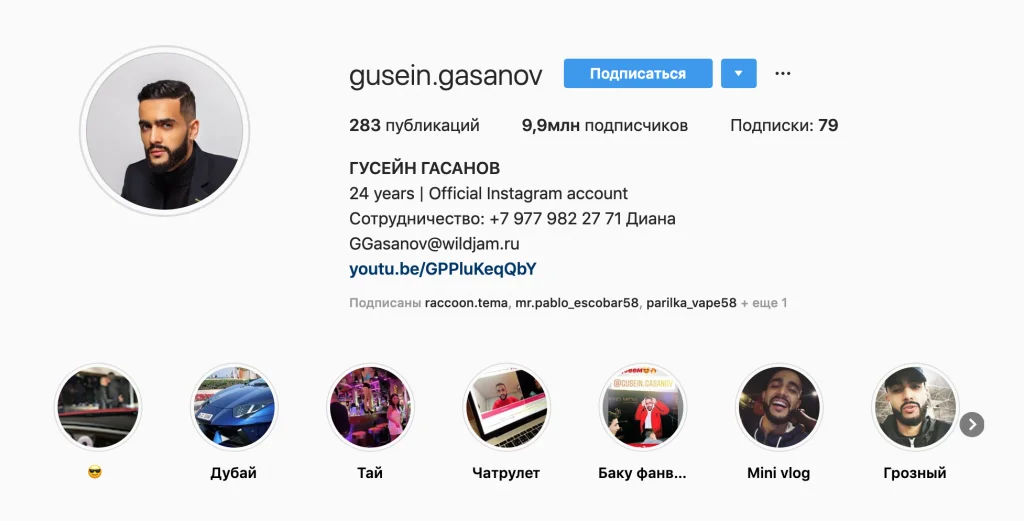Click the 283 публикаций posts count
The width and height of the screenshot is (1024, 521).
click(415, 125)
